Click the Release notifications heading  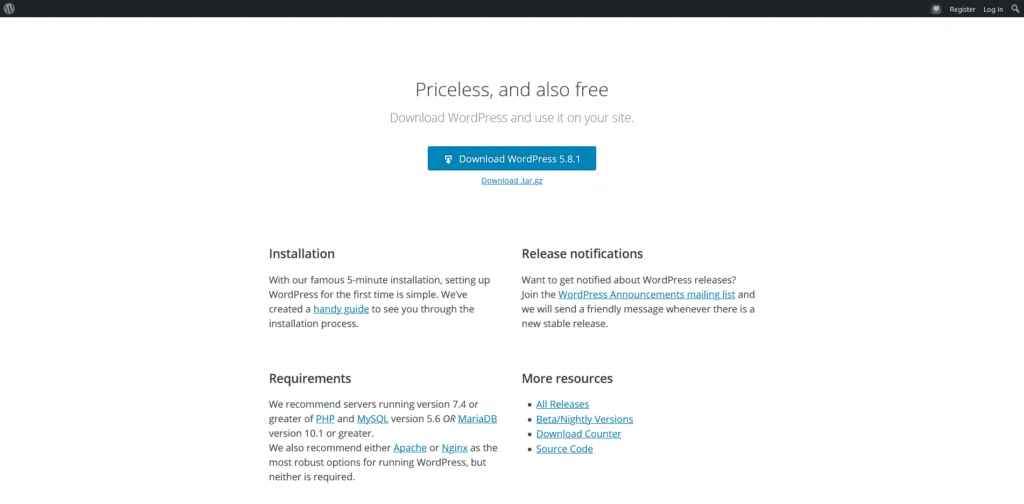(x=582, y=253)
